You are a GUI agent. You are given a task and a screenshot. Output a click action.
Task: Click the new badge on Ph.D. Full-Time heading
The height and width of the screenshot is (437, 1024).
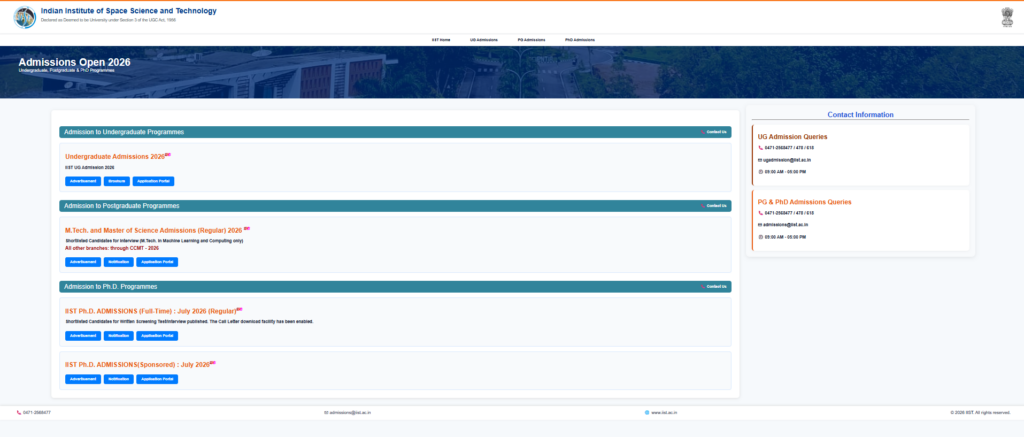239,309
